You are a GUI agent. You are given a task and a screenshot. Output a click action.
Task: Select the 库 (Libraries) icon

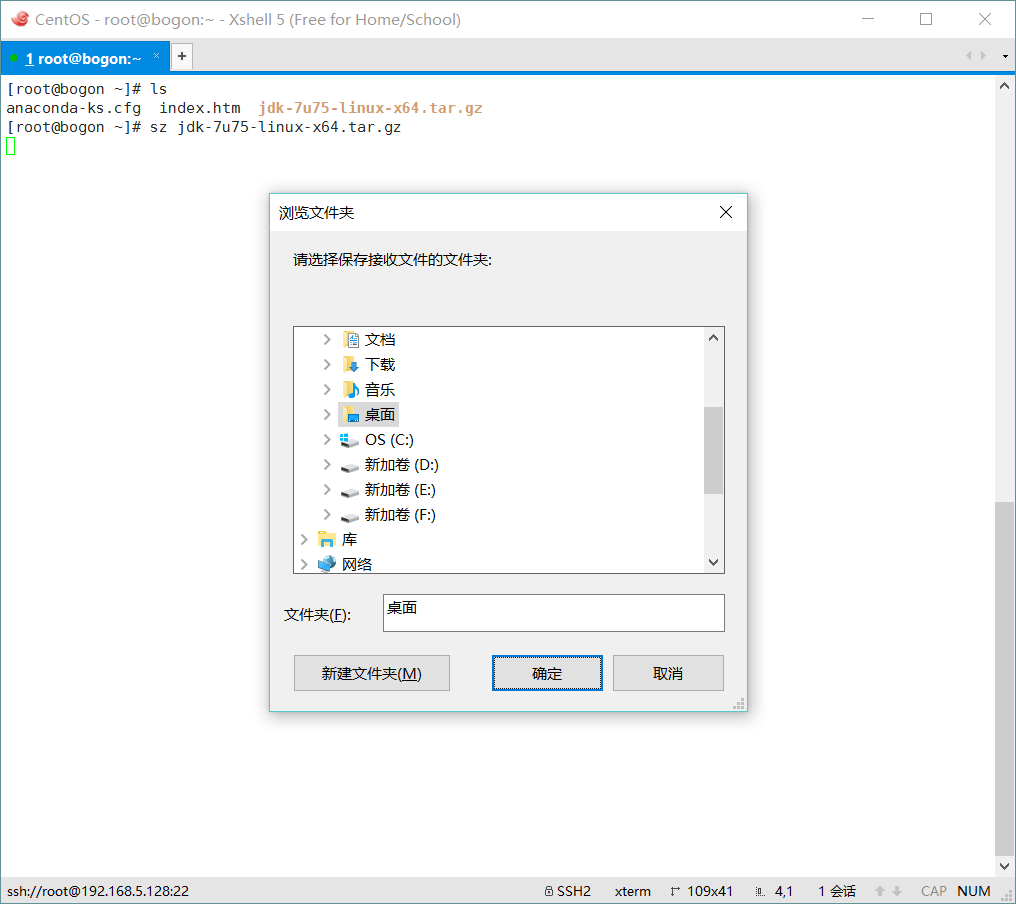coord(326,538)
